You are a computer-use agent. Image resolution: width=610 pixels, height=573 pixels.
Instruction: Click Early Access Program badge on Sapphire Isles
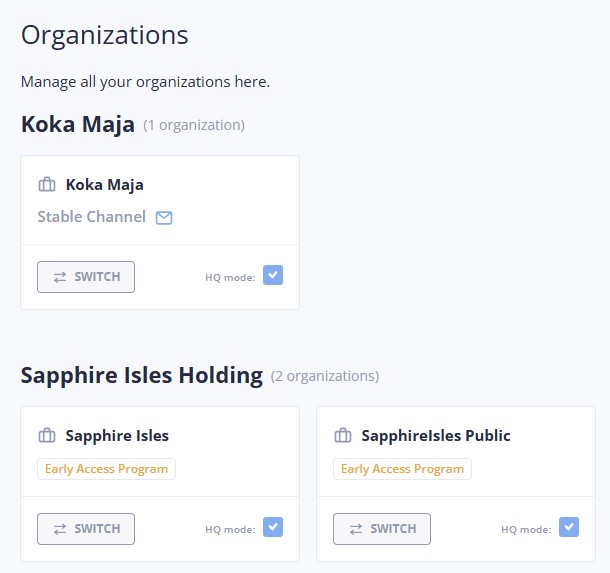click(x=107, y=469)
